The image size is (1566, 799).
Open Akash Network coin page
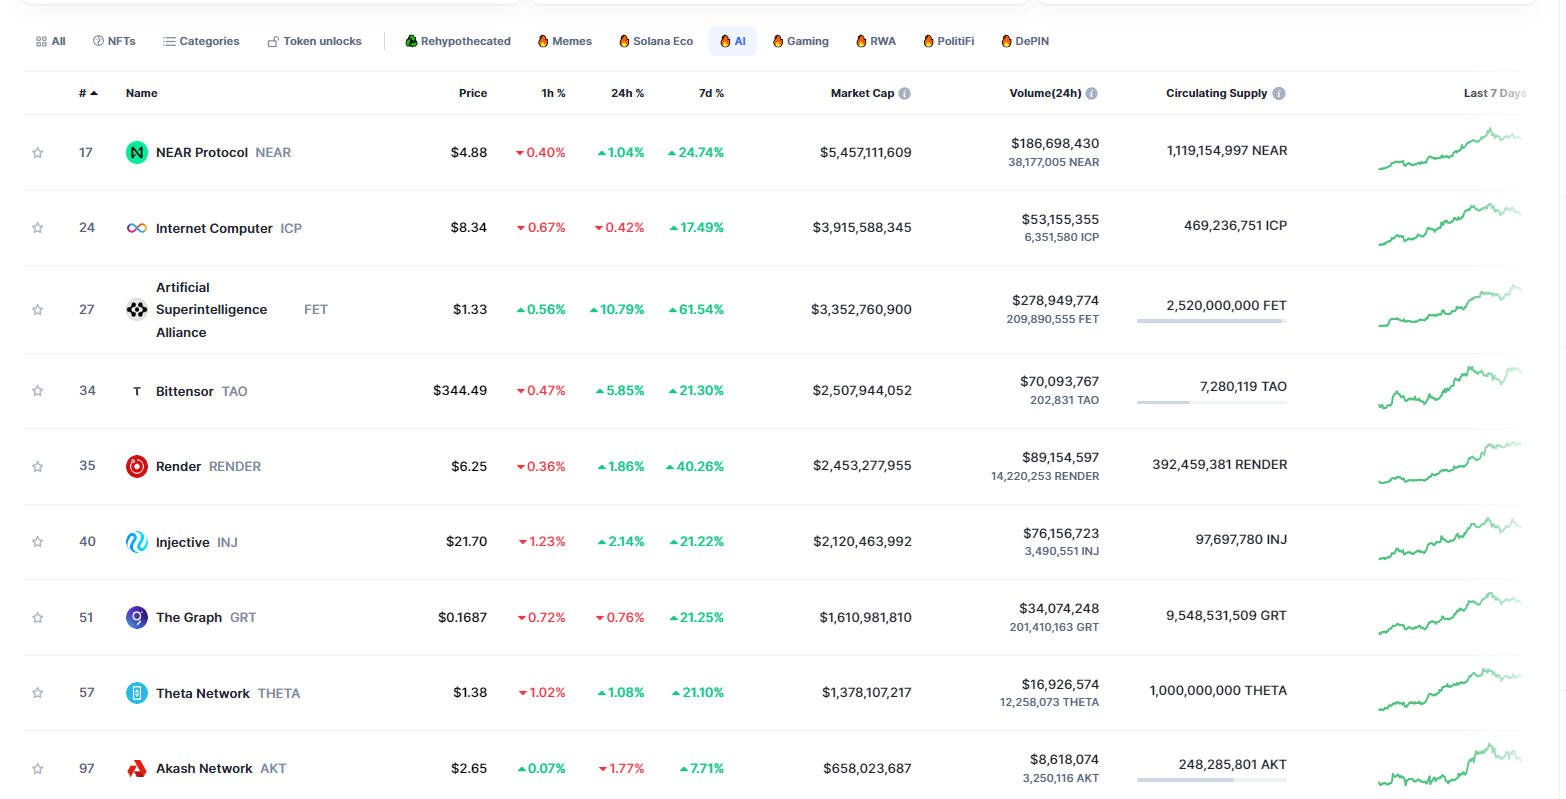pos(204,769)
